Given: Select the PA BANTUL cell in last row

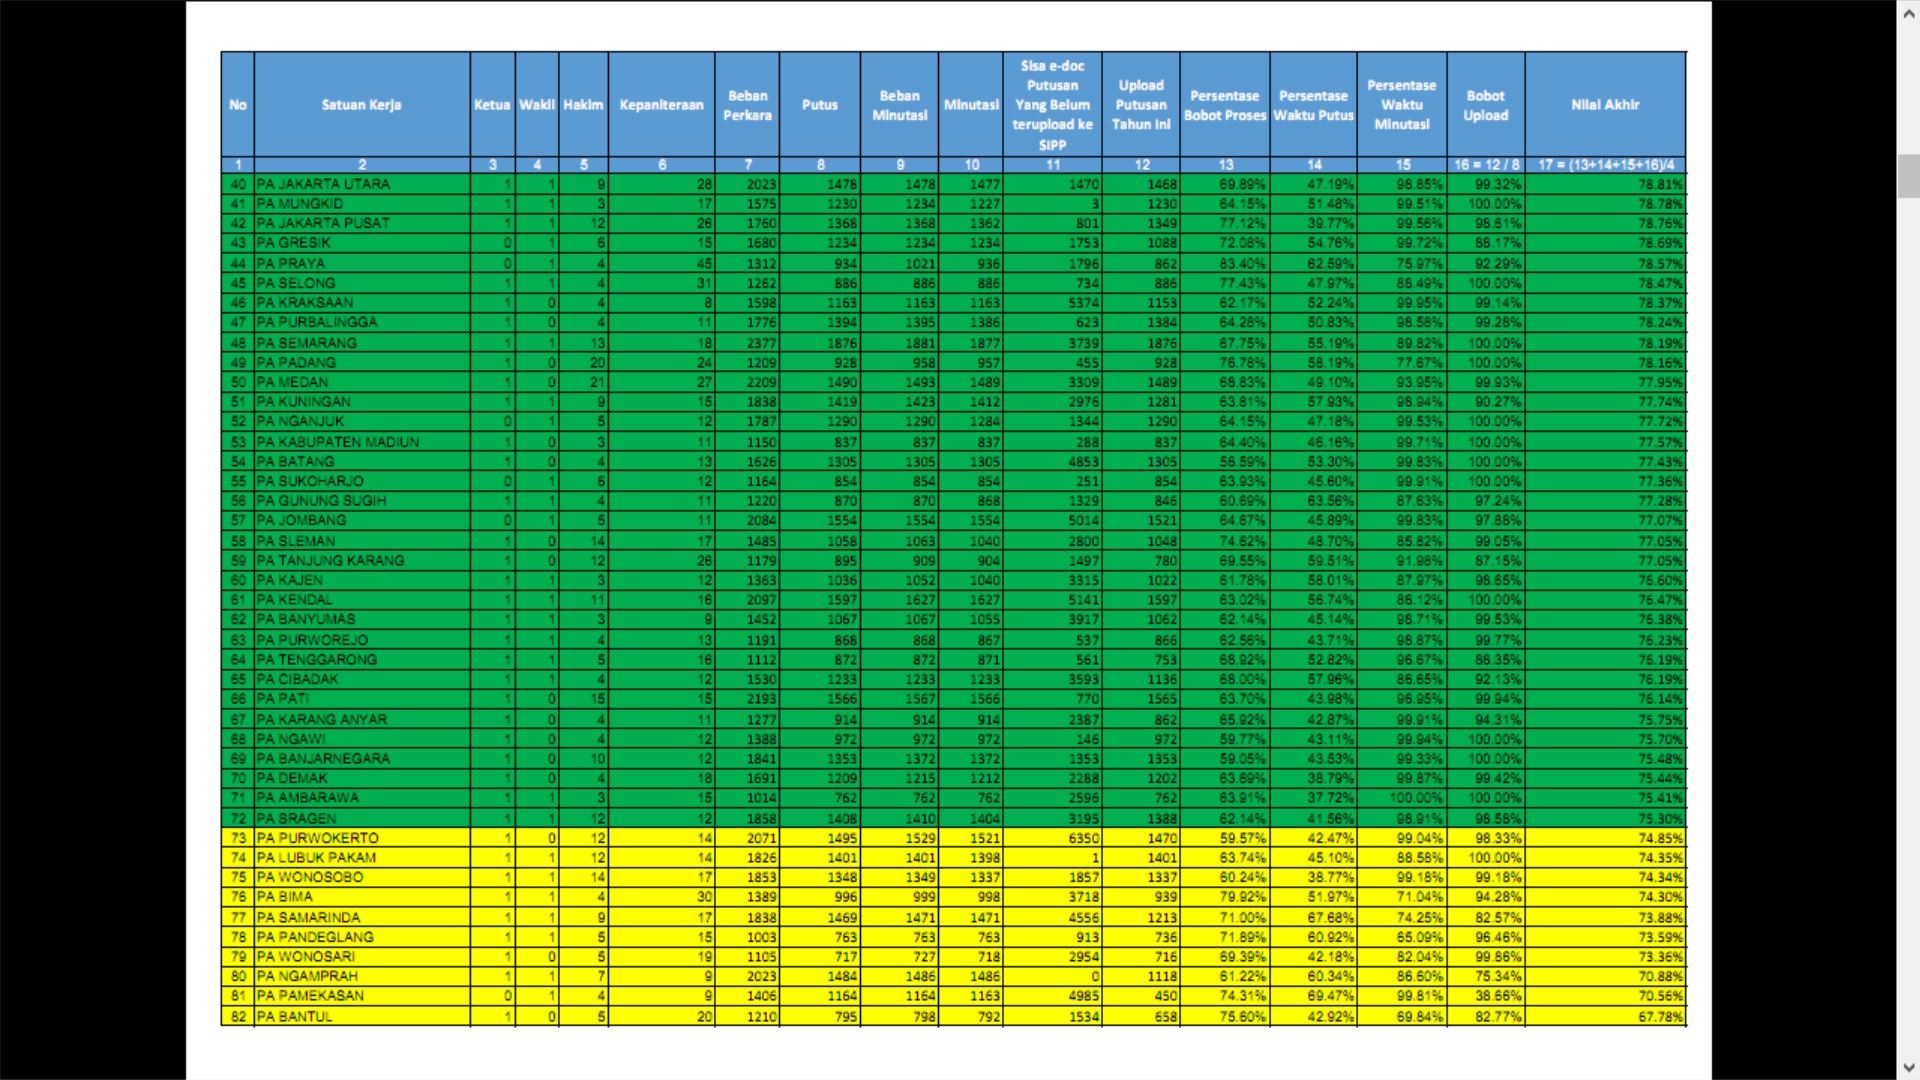Looking at the screenshot, I should point(294,1016).
